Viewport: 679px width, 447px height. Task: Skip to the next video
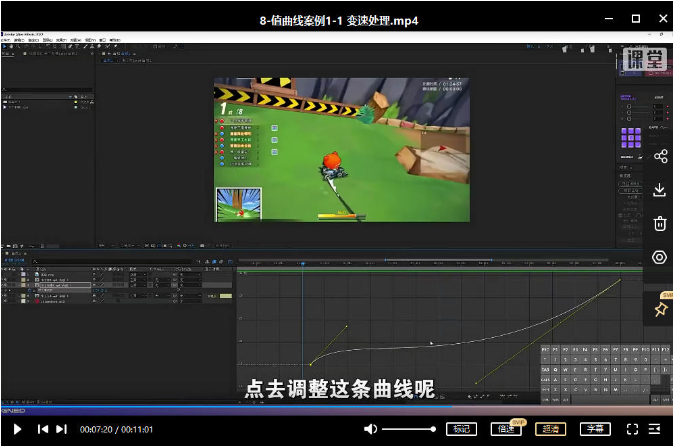pyautogui.click(x=61, y=429)
